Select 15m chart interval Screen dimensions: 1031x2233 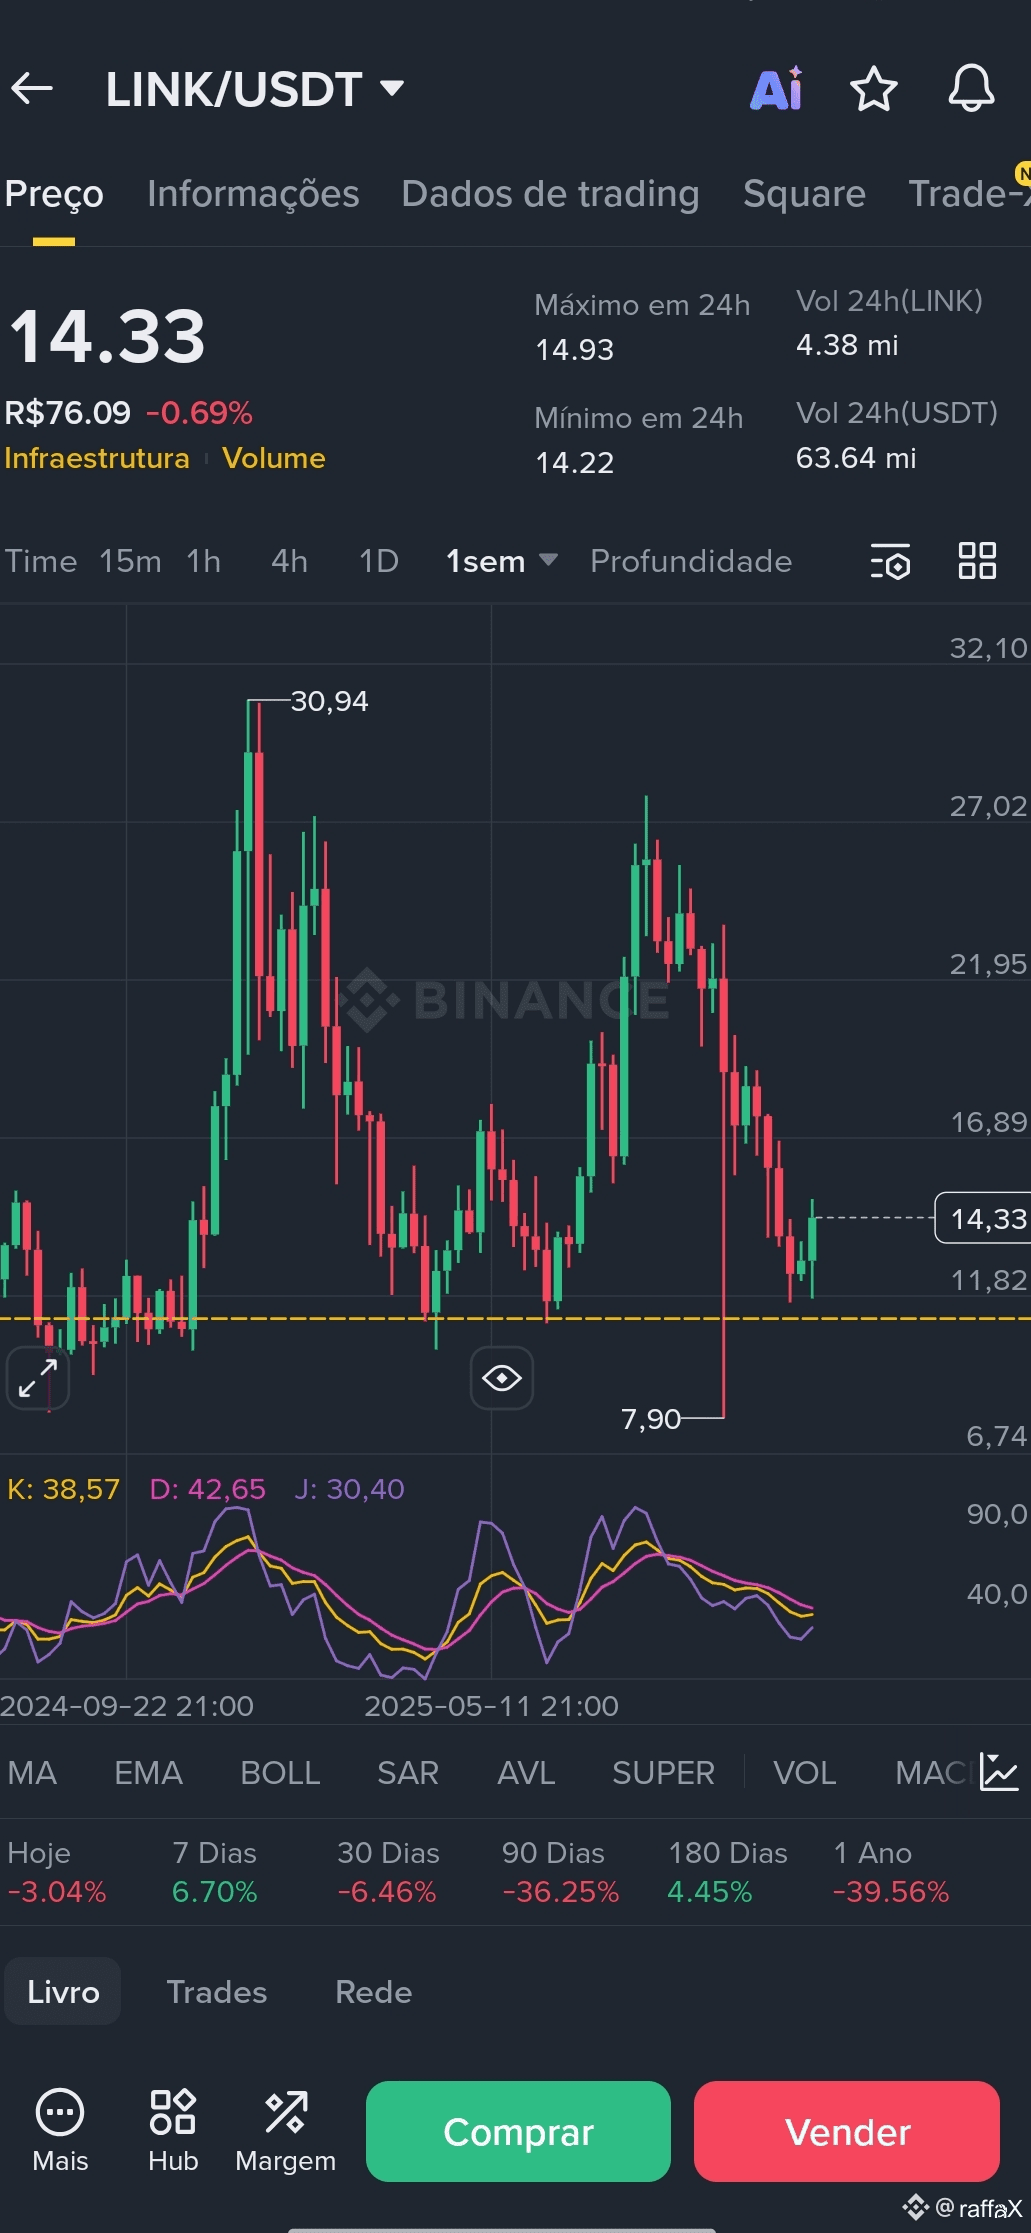(x=130, y=561)
